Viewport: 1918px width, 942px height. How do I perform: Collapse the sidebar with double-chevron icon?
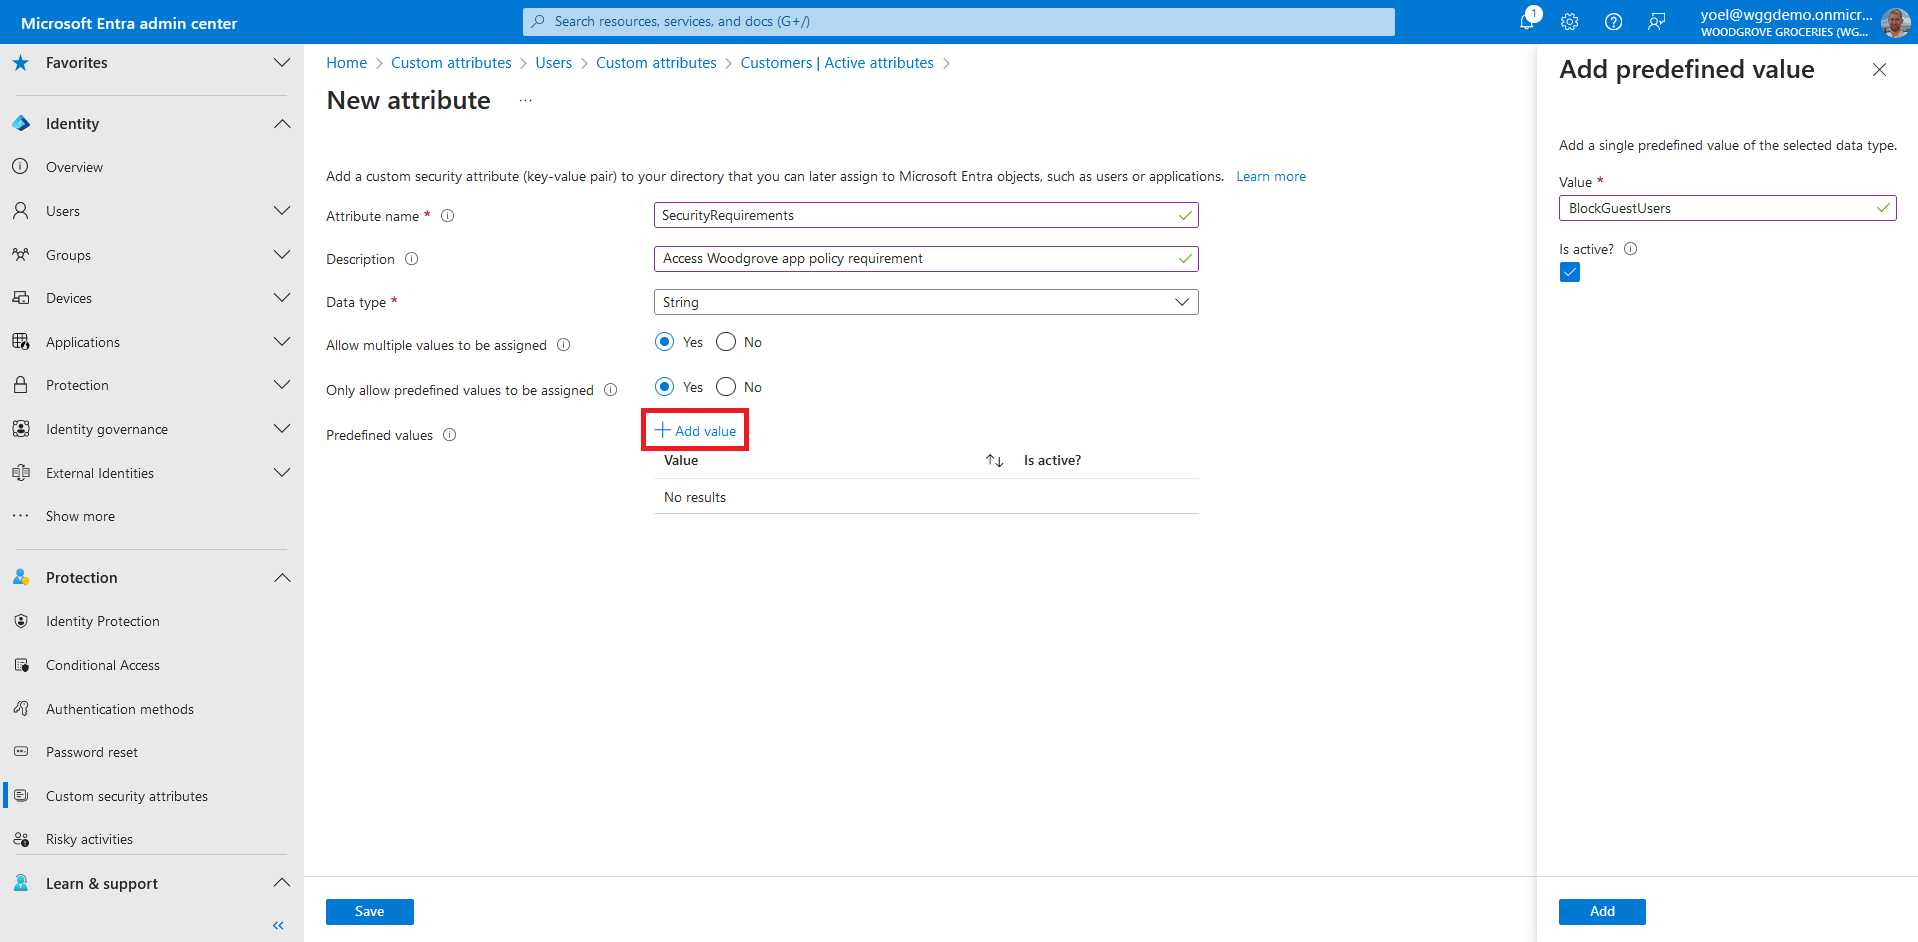(278, 925)
